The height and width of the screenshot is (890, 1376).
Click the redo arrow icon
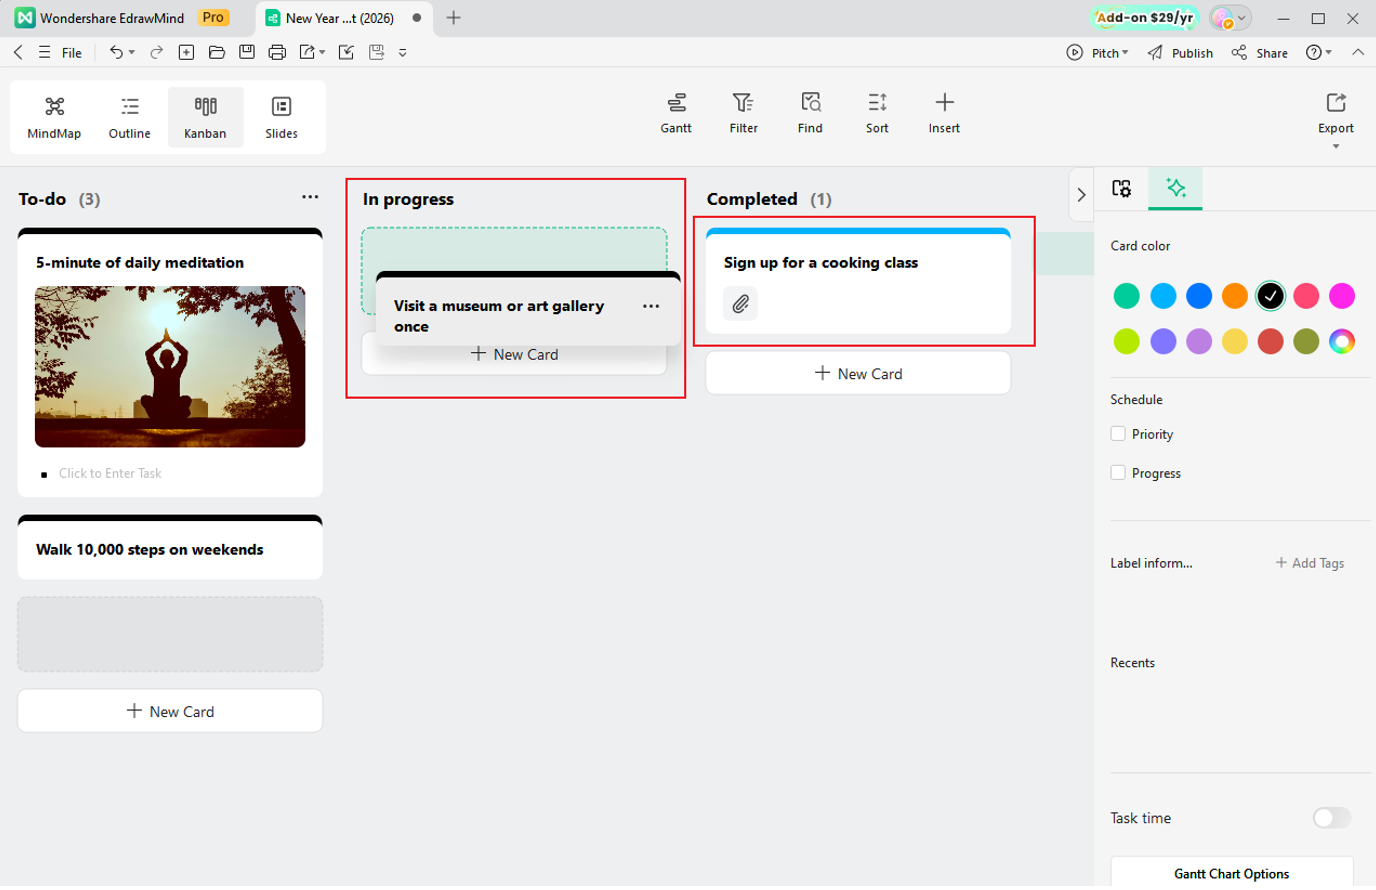[x=156, y=52]
